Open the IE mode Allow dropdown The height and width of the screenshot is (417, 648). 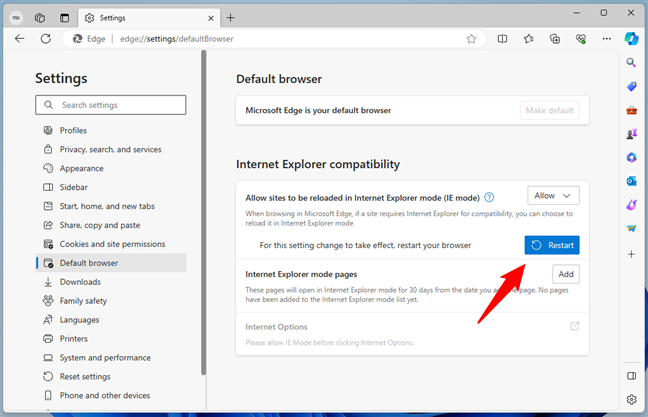tap(553, 195)
